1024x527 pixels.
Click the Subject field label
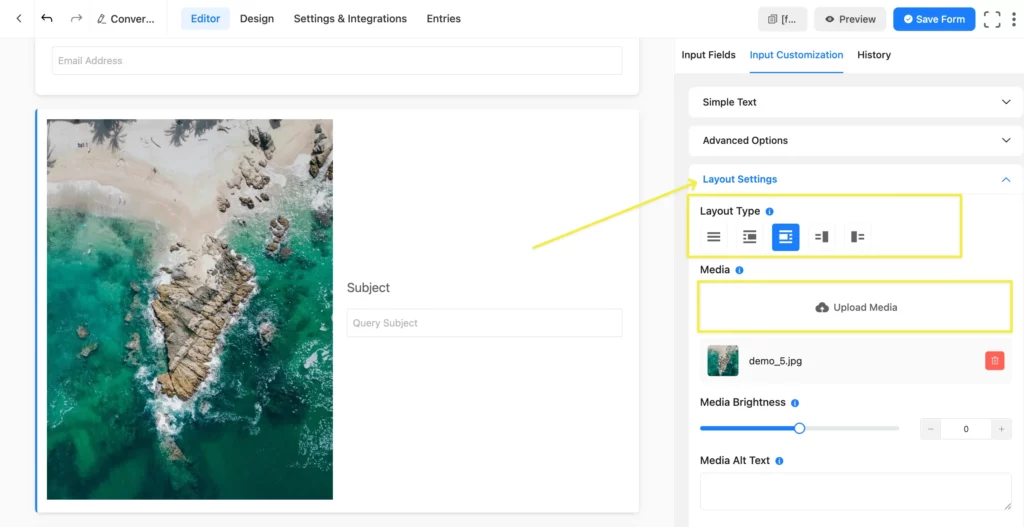click(x=368, y=287)
